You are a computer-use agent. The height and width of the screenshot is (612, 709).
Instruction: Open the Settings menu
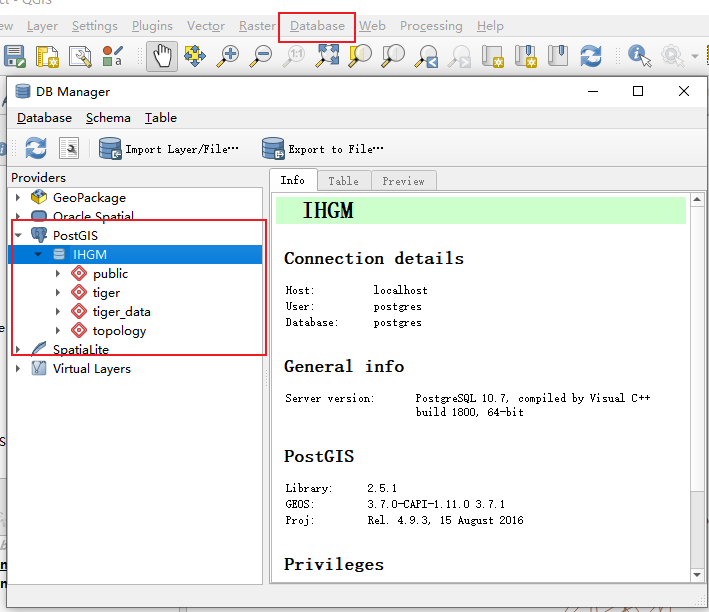95,26
